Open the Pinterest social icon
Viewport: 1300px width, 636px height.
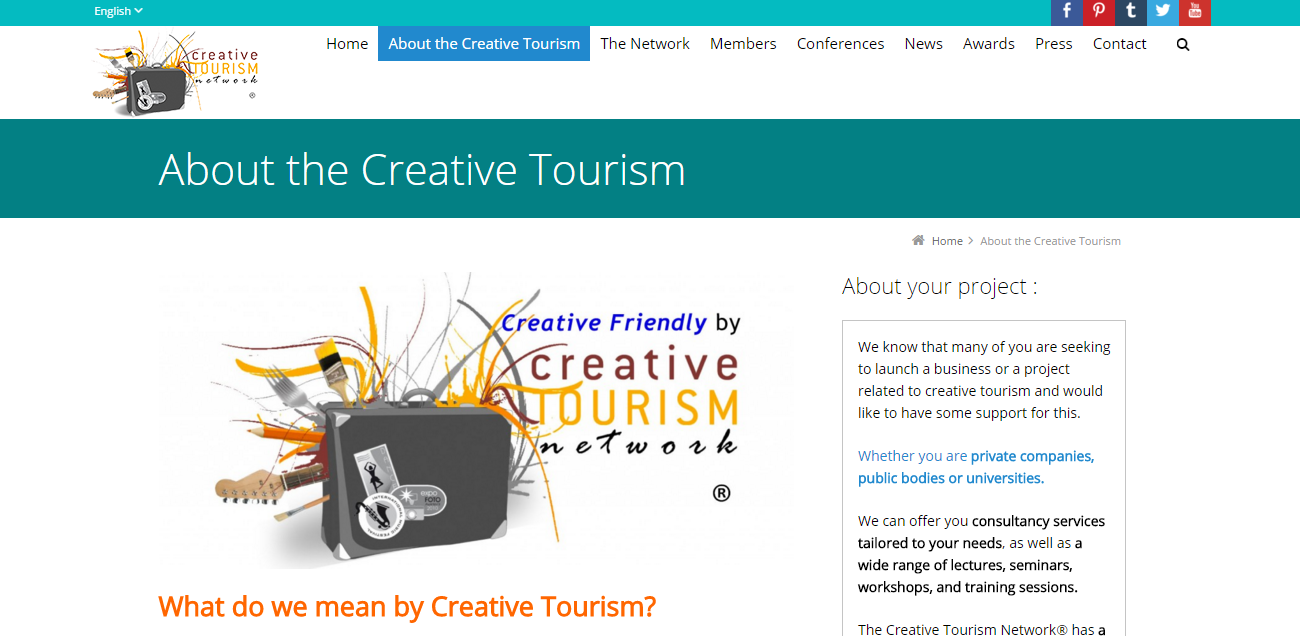point(1099,12)
